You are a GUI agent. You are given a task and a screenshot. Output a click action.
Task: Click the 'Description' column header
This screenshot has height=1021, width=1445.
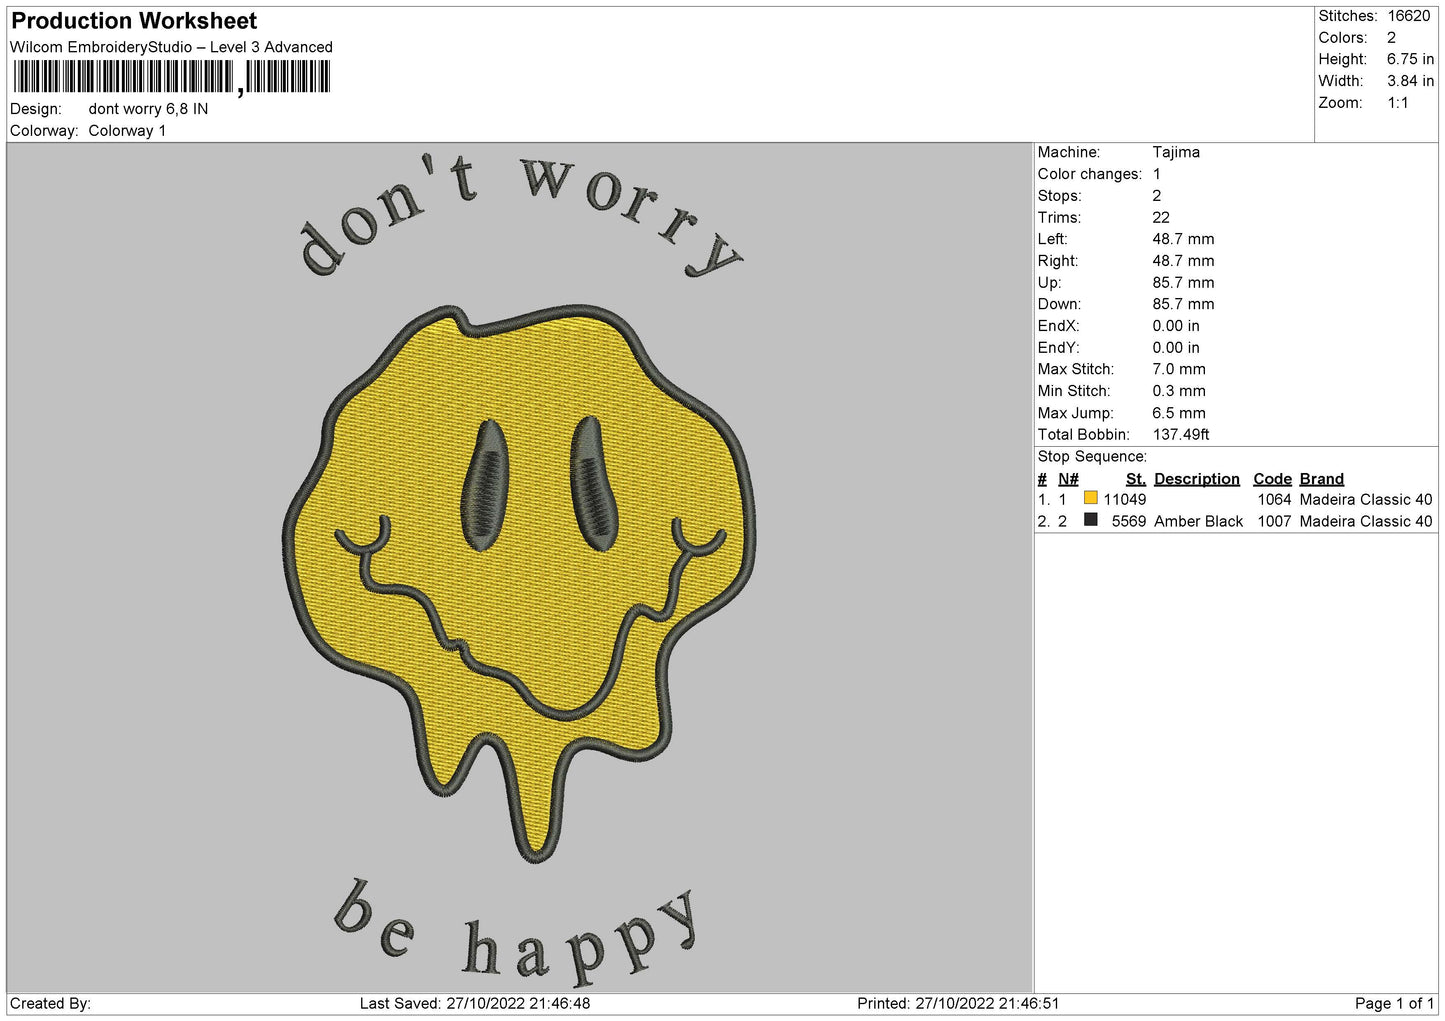[1196, 479]
